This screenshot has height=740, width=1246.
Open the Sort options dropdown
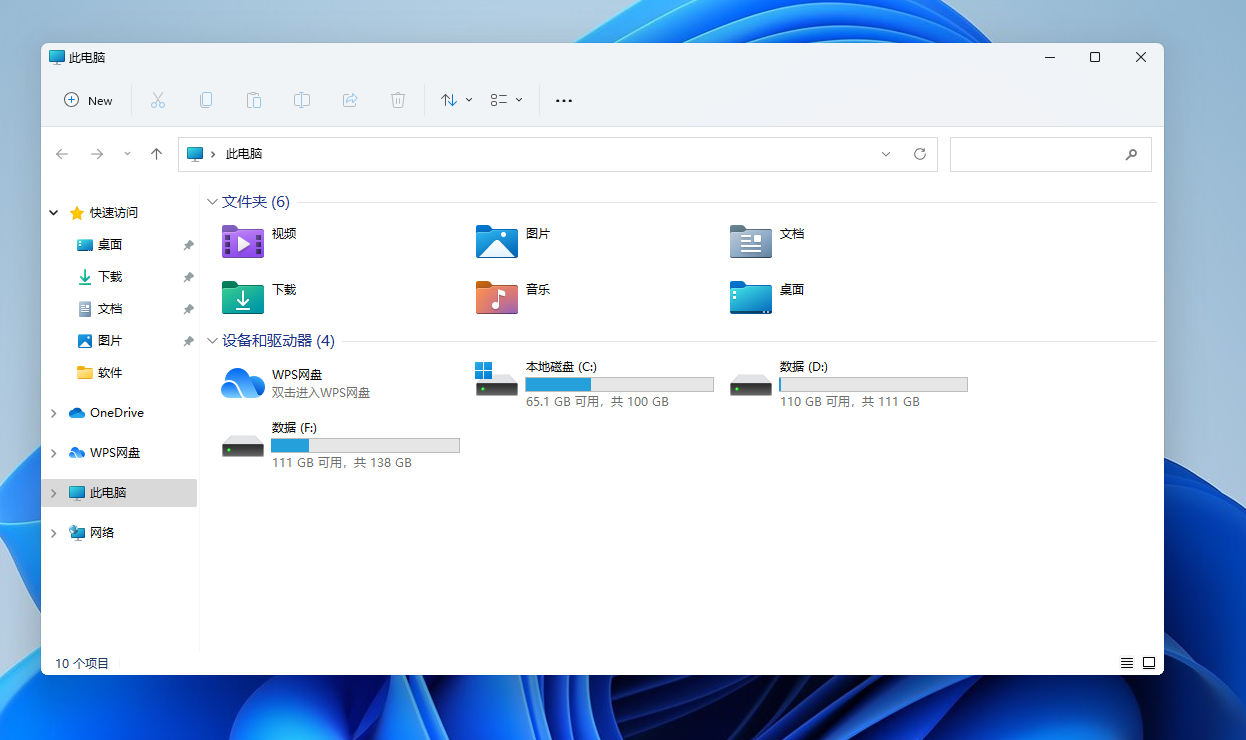(x=456, y=100)
